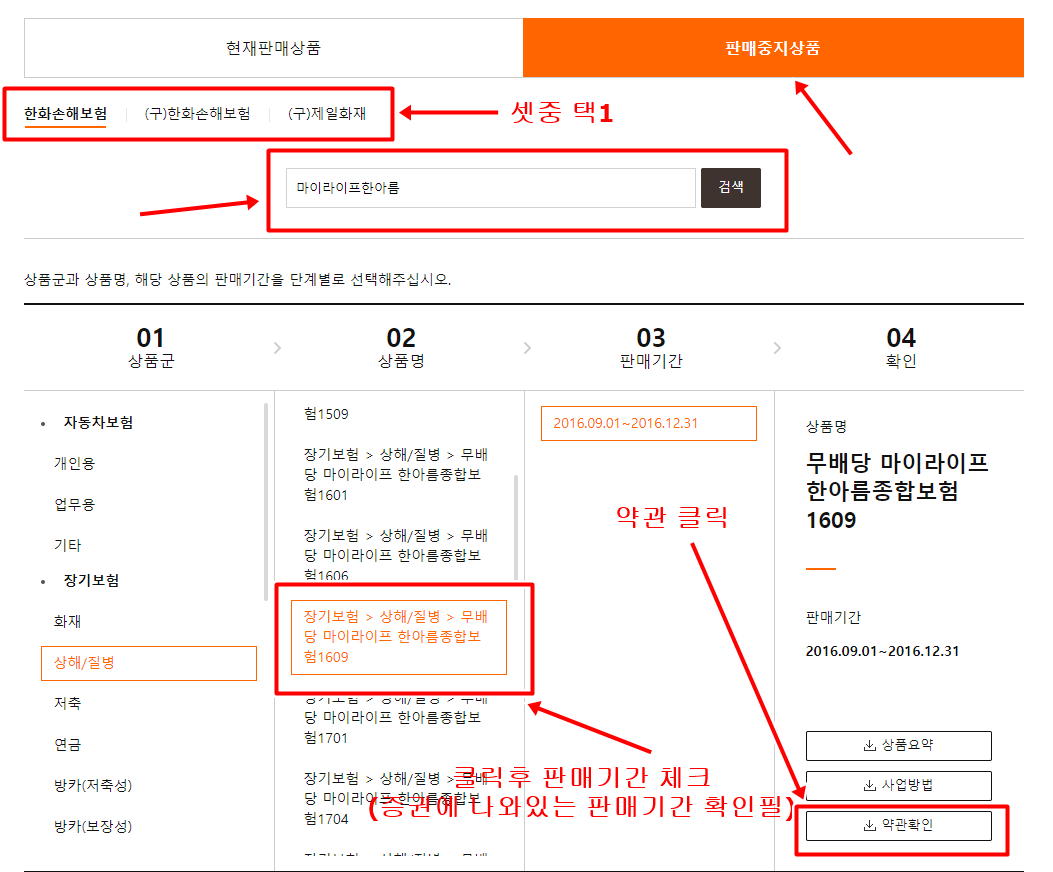Click the 03 판매기간 step header
The image size is (1053, 872).
(651, 347)
